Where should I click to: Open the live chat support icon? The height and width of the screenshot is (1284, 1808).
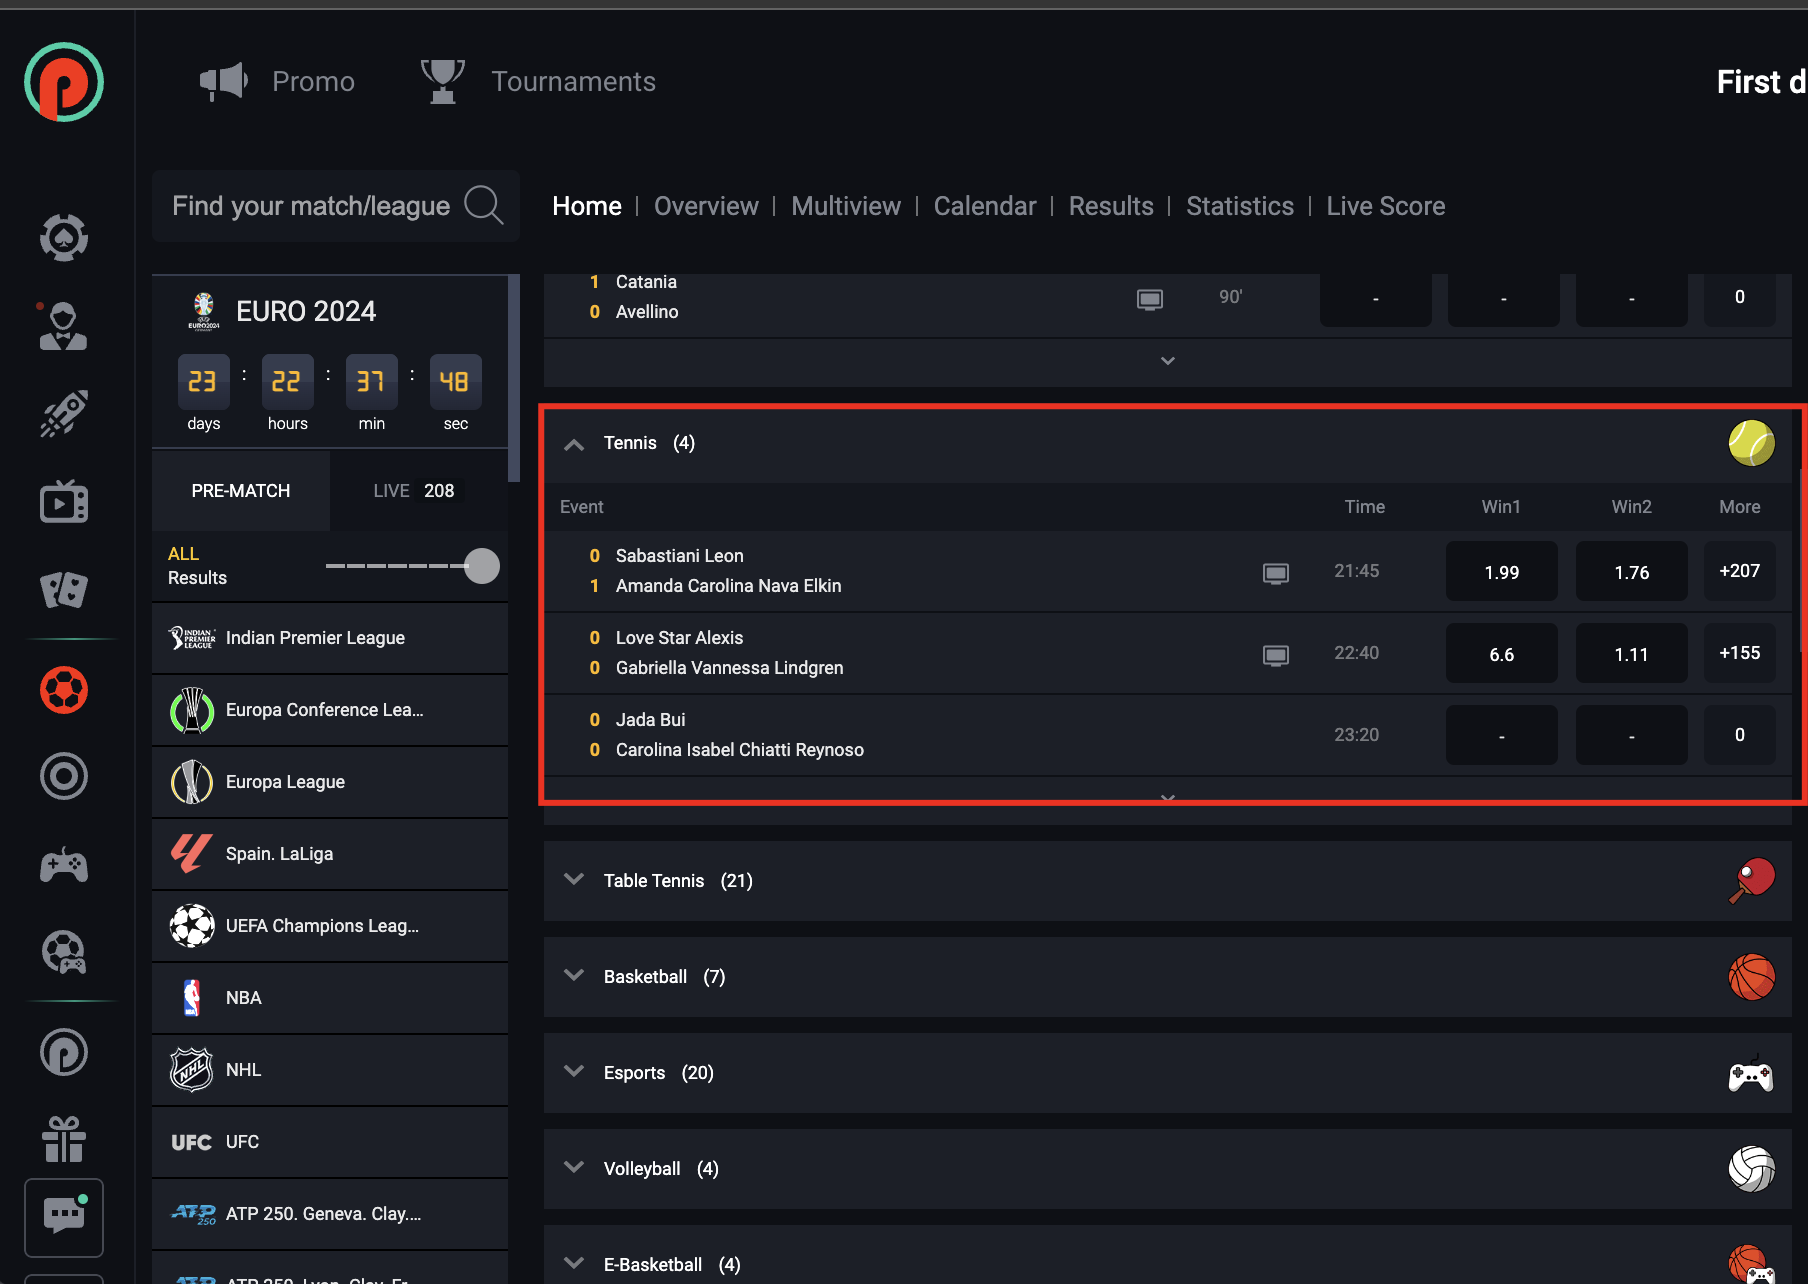tap(64, 1216)
